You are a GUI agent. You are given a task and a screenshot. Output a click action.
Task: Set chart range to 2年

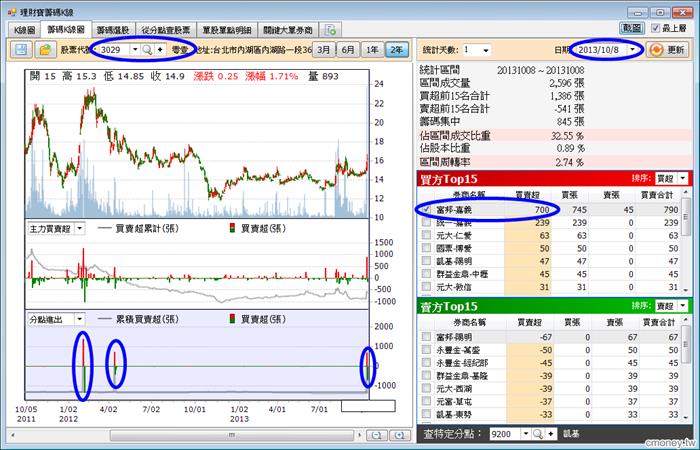[x=397, y=50]
